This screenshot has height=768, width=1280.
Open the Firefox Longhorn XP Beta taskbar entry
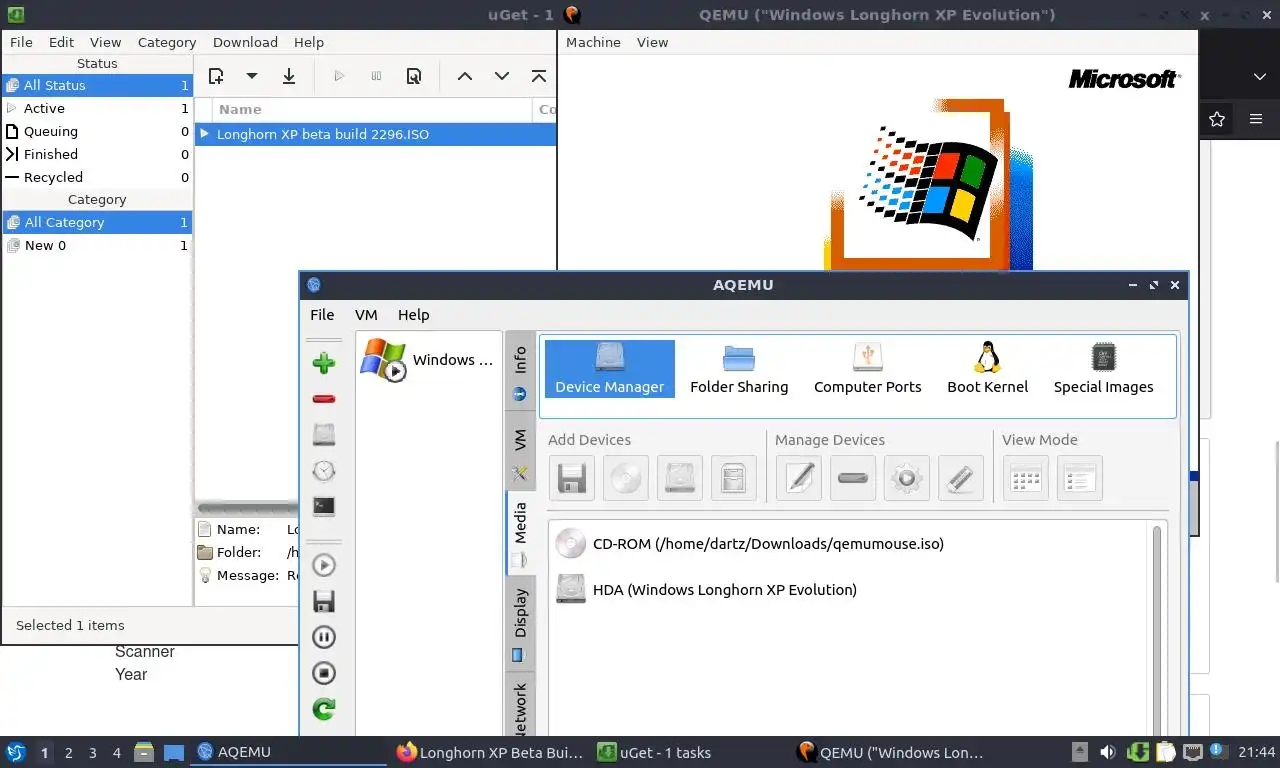tap(490, 753)
